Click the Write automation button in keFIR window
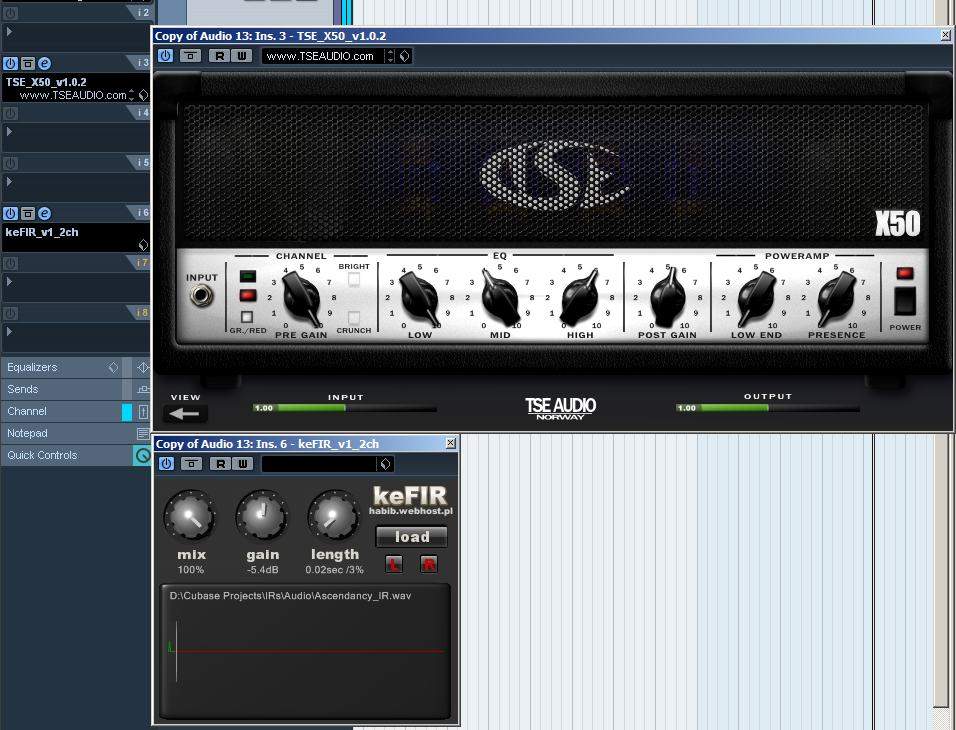This screenshot has height=730, width=956. click(x=241, y=464)
